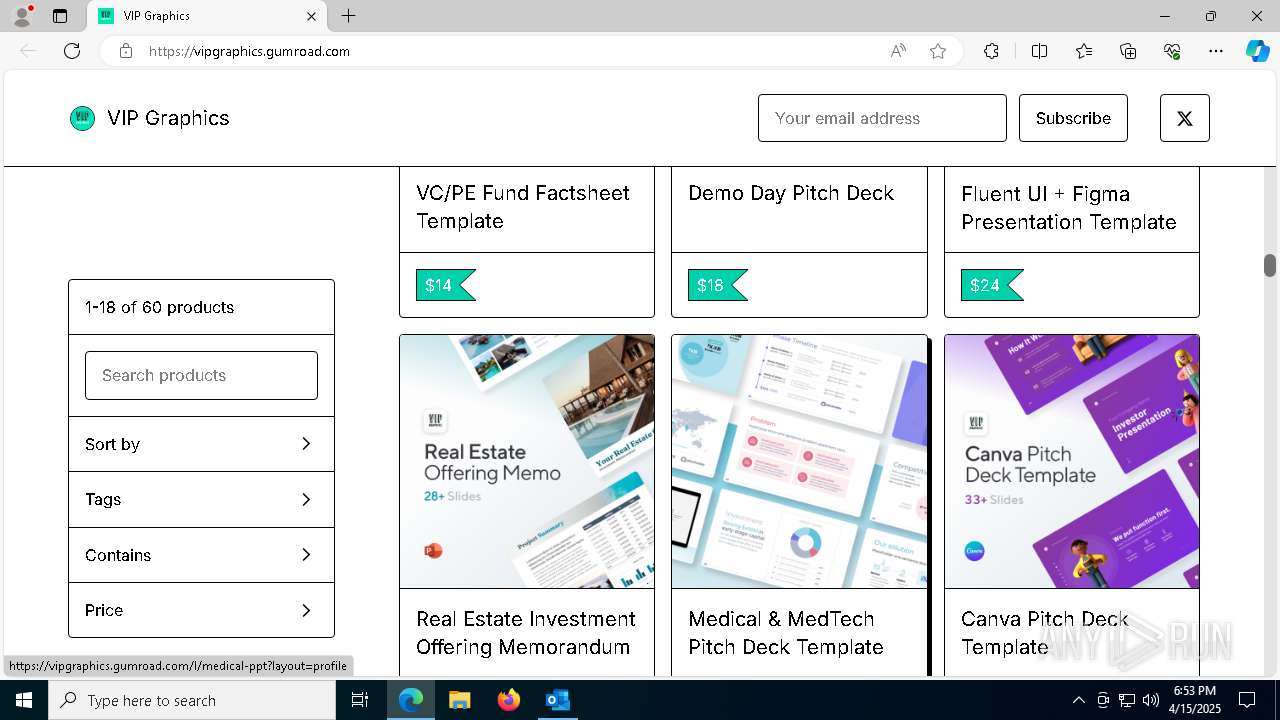Open the tab actions menu icon
This screenshot has width=1280, height=720.
click(60, 16)
